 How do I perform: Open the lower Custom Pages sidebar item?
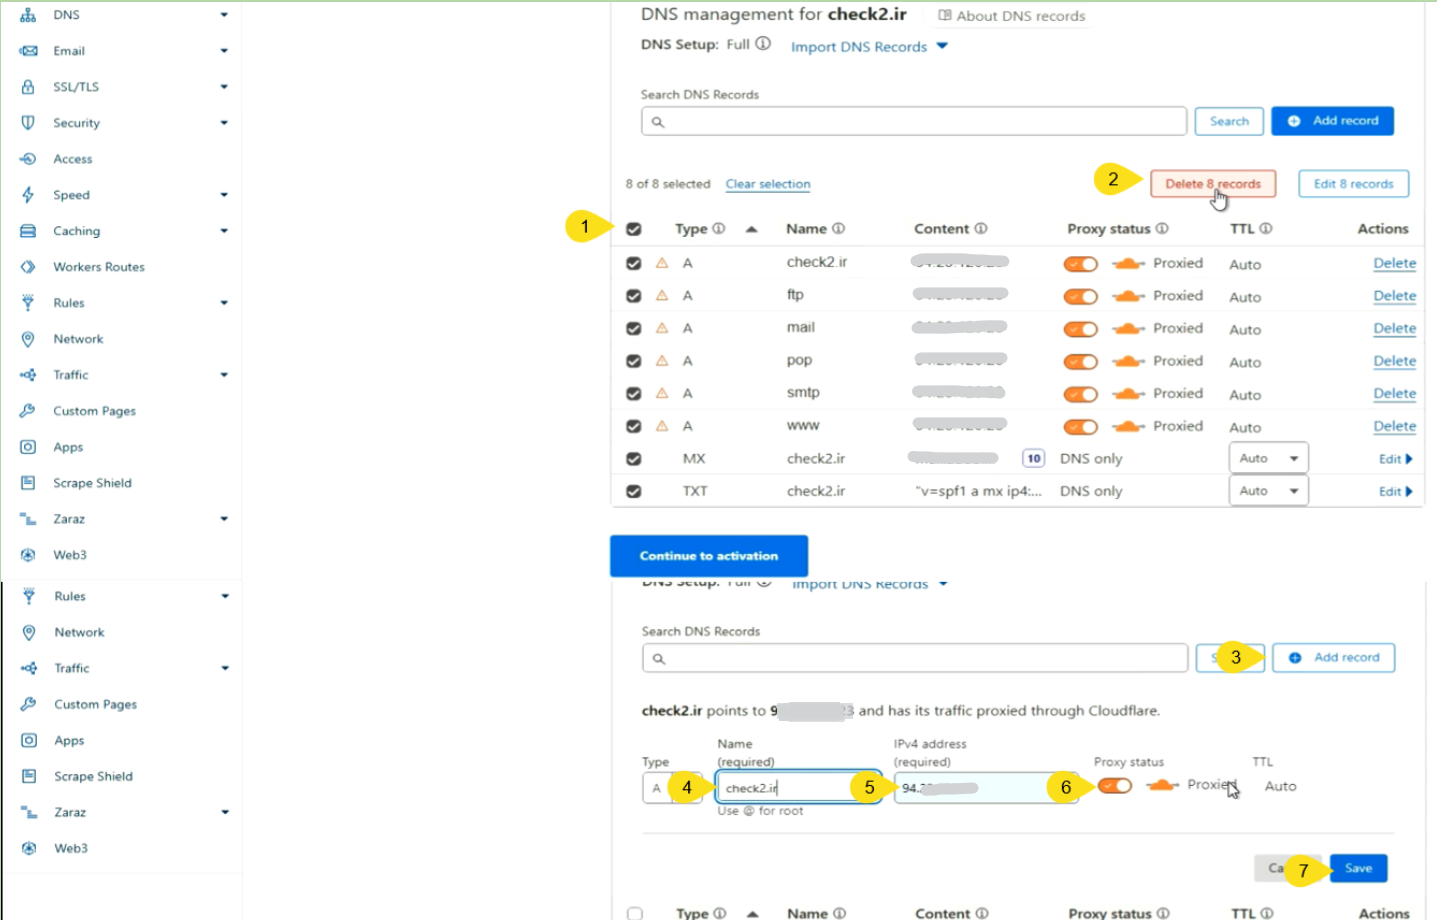click(x=96, y=704)
